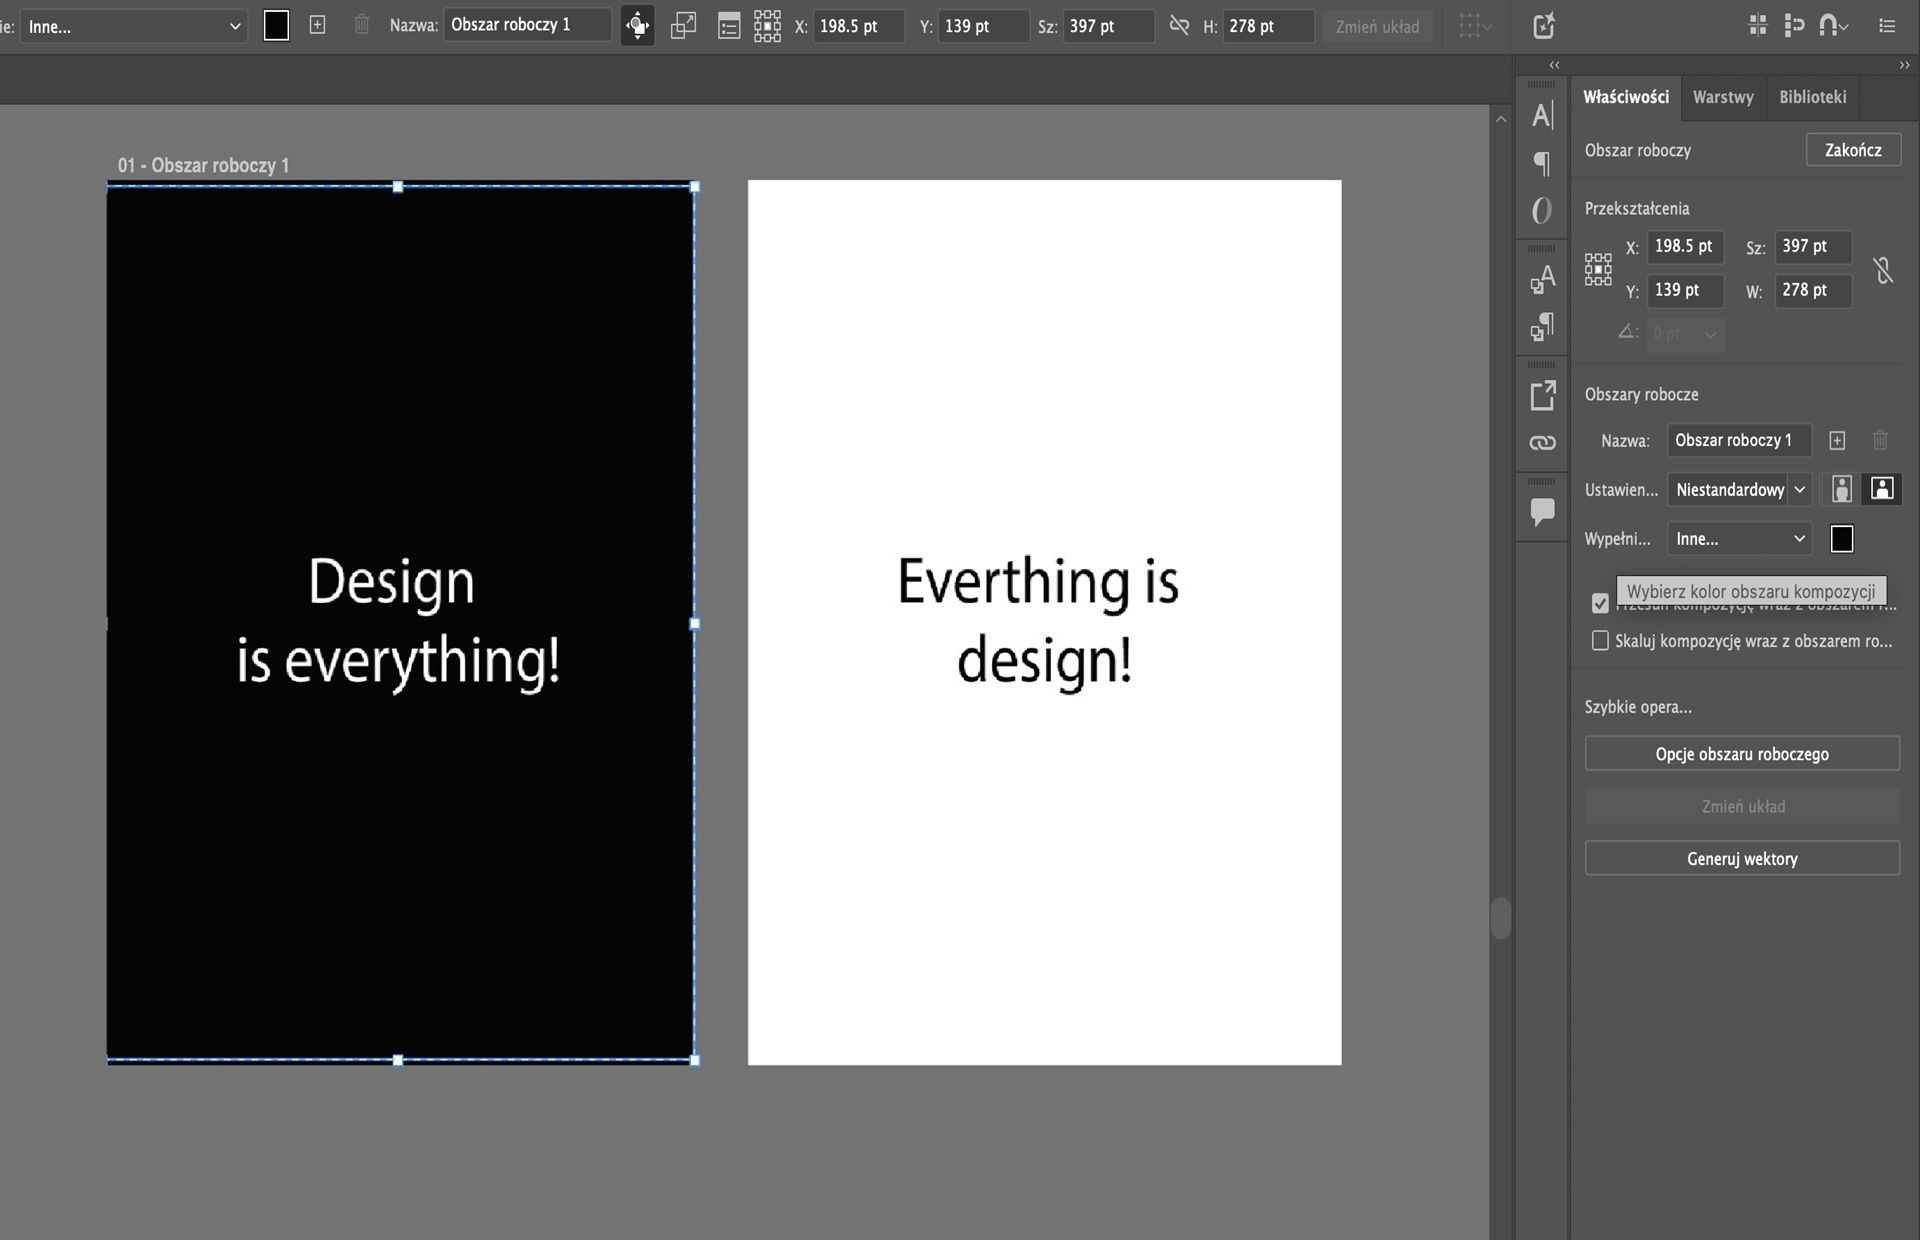Click the Zakończ button
The image size is (1920, 1240).
(x=1852, y=150)
